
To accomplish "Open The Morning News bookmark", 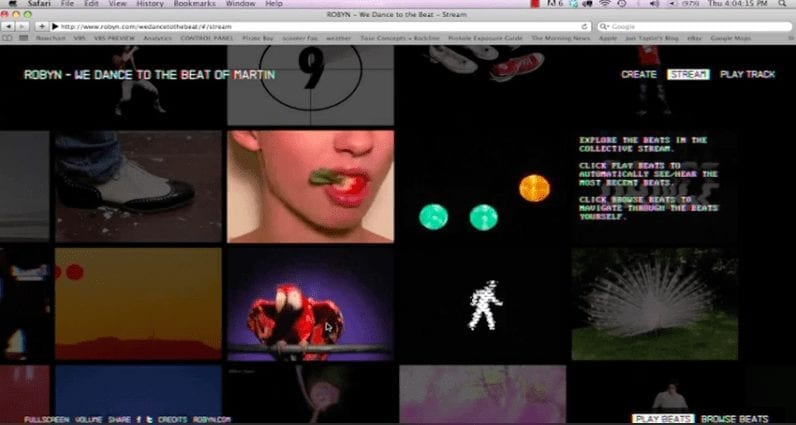I will tap(561, 38).
